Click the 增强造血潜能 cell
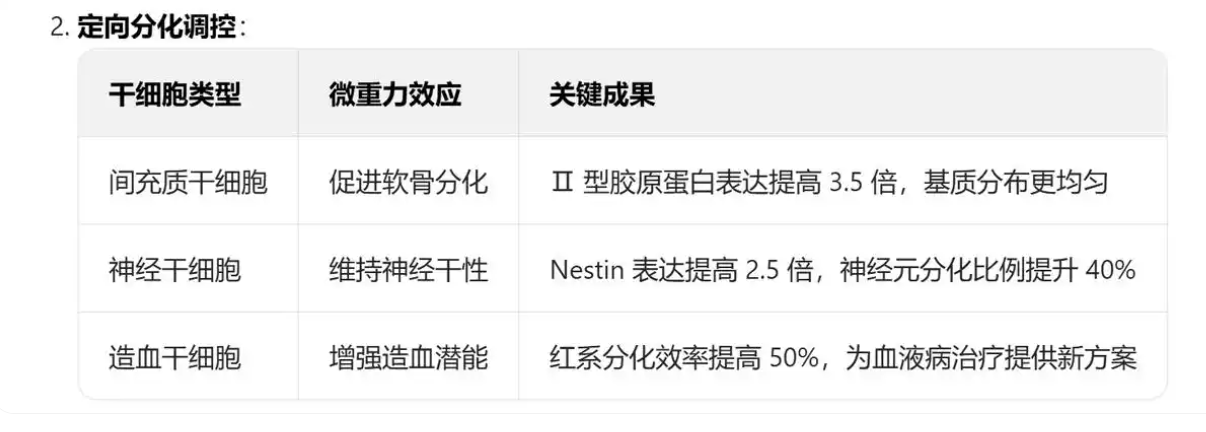 click(x=408, y=358)
